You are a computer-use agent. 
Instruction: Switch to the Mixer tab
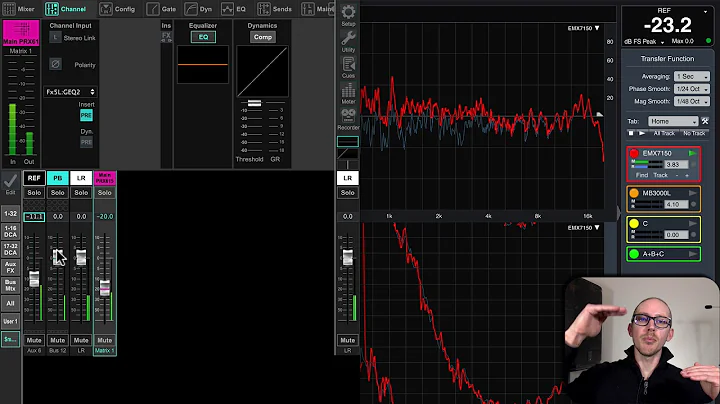tap(19, 9)
